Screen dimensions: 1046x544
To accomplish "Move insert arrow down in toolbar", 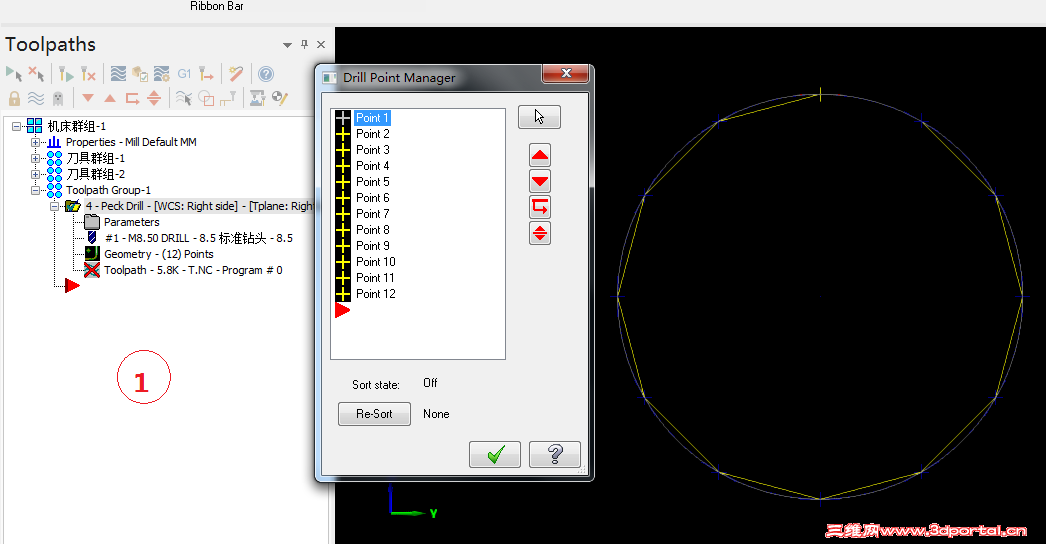I will point(87,98).
